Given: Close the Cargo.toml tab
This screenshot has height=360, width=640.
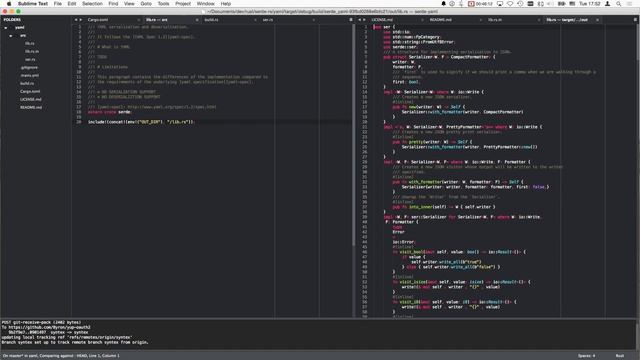Looking at the screenshot, I should (139, 20).
